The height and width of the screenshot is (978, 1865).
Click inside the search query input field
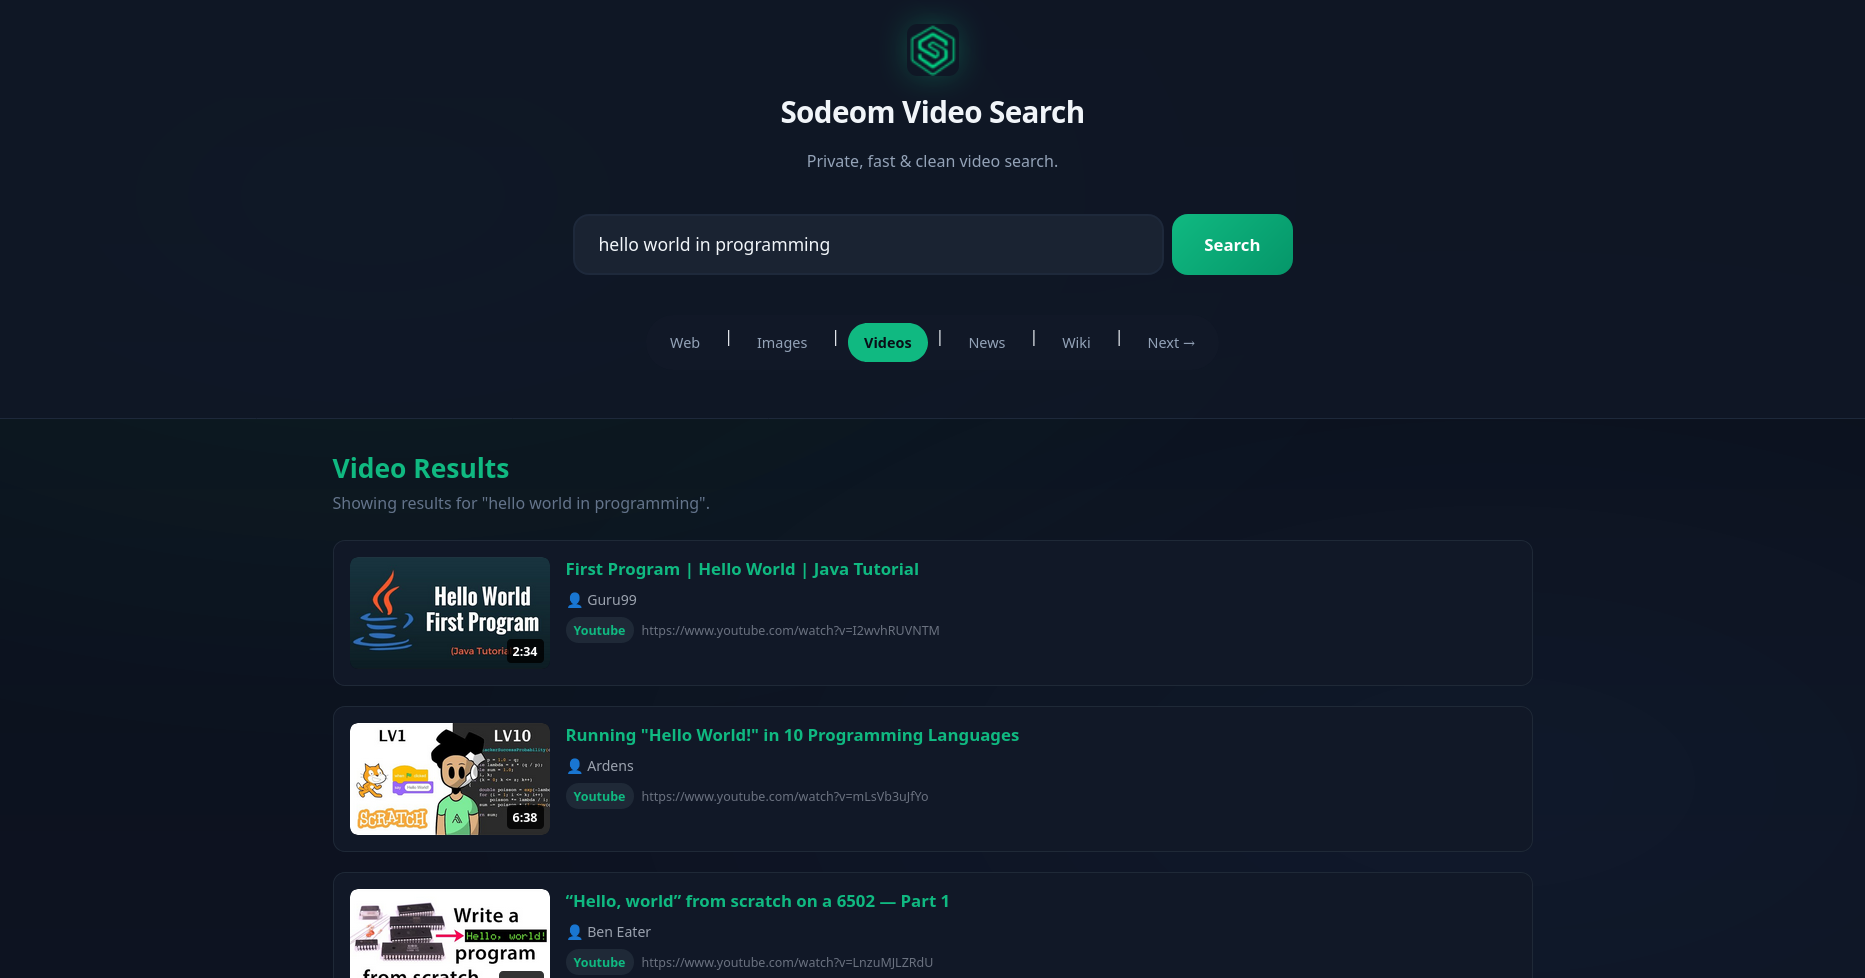pyautogui.click(x=868, y=244)
